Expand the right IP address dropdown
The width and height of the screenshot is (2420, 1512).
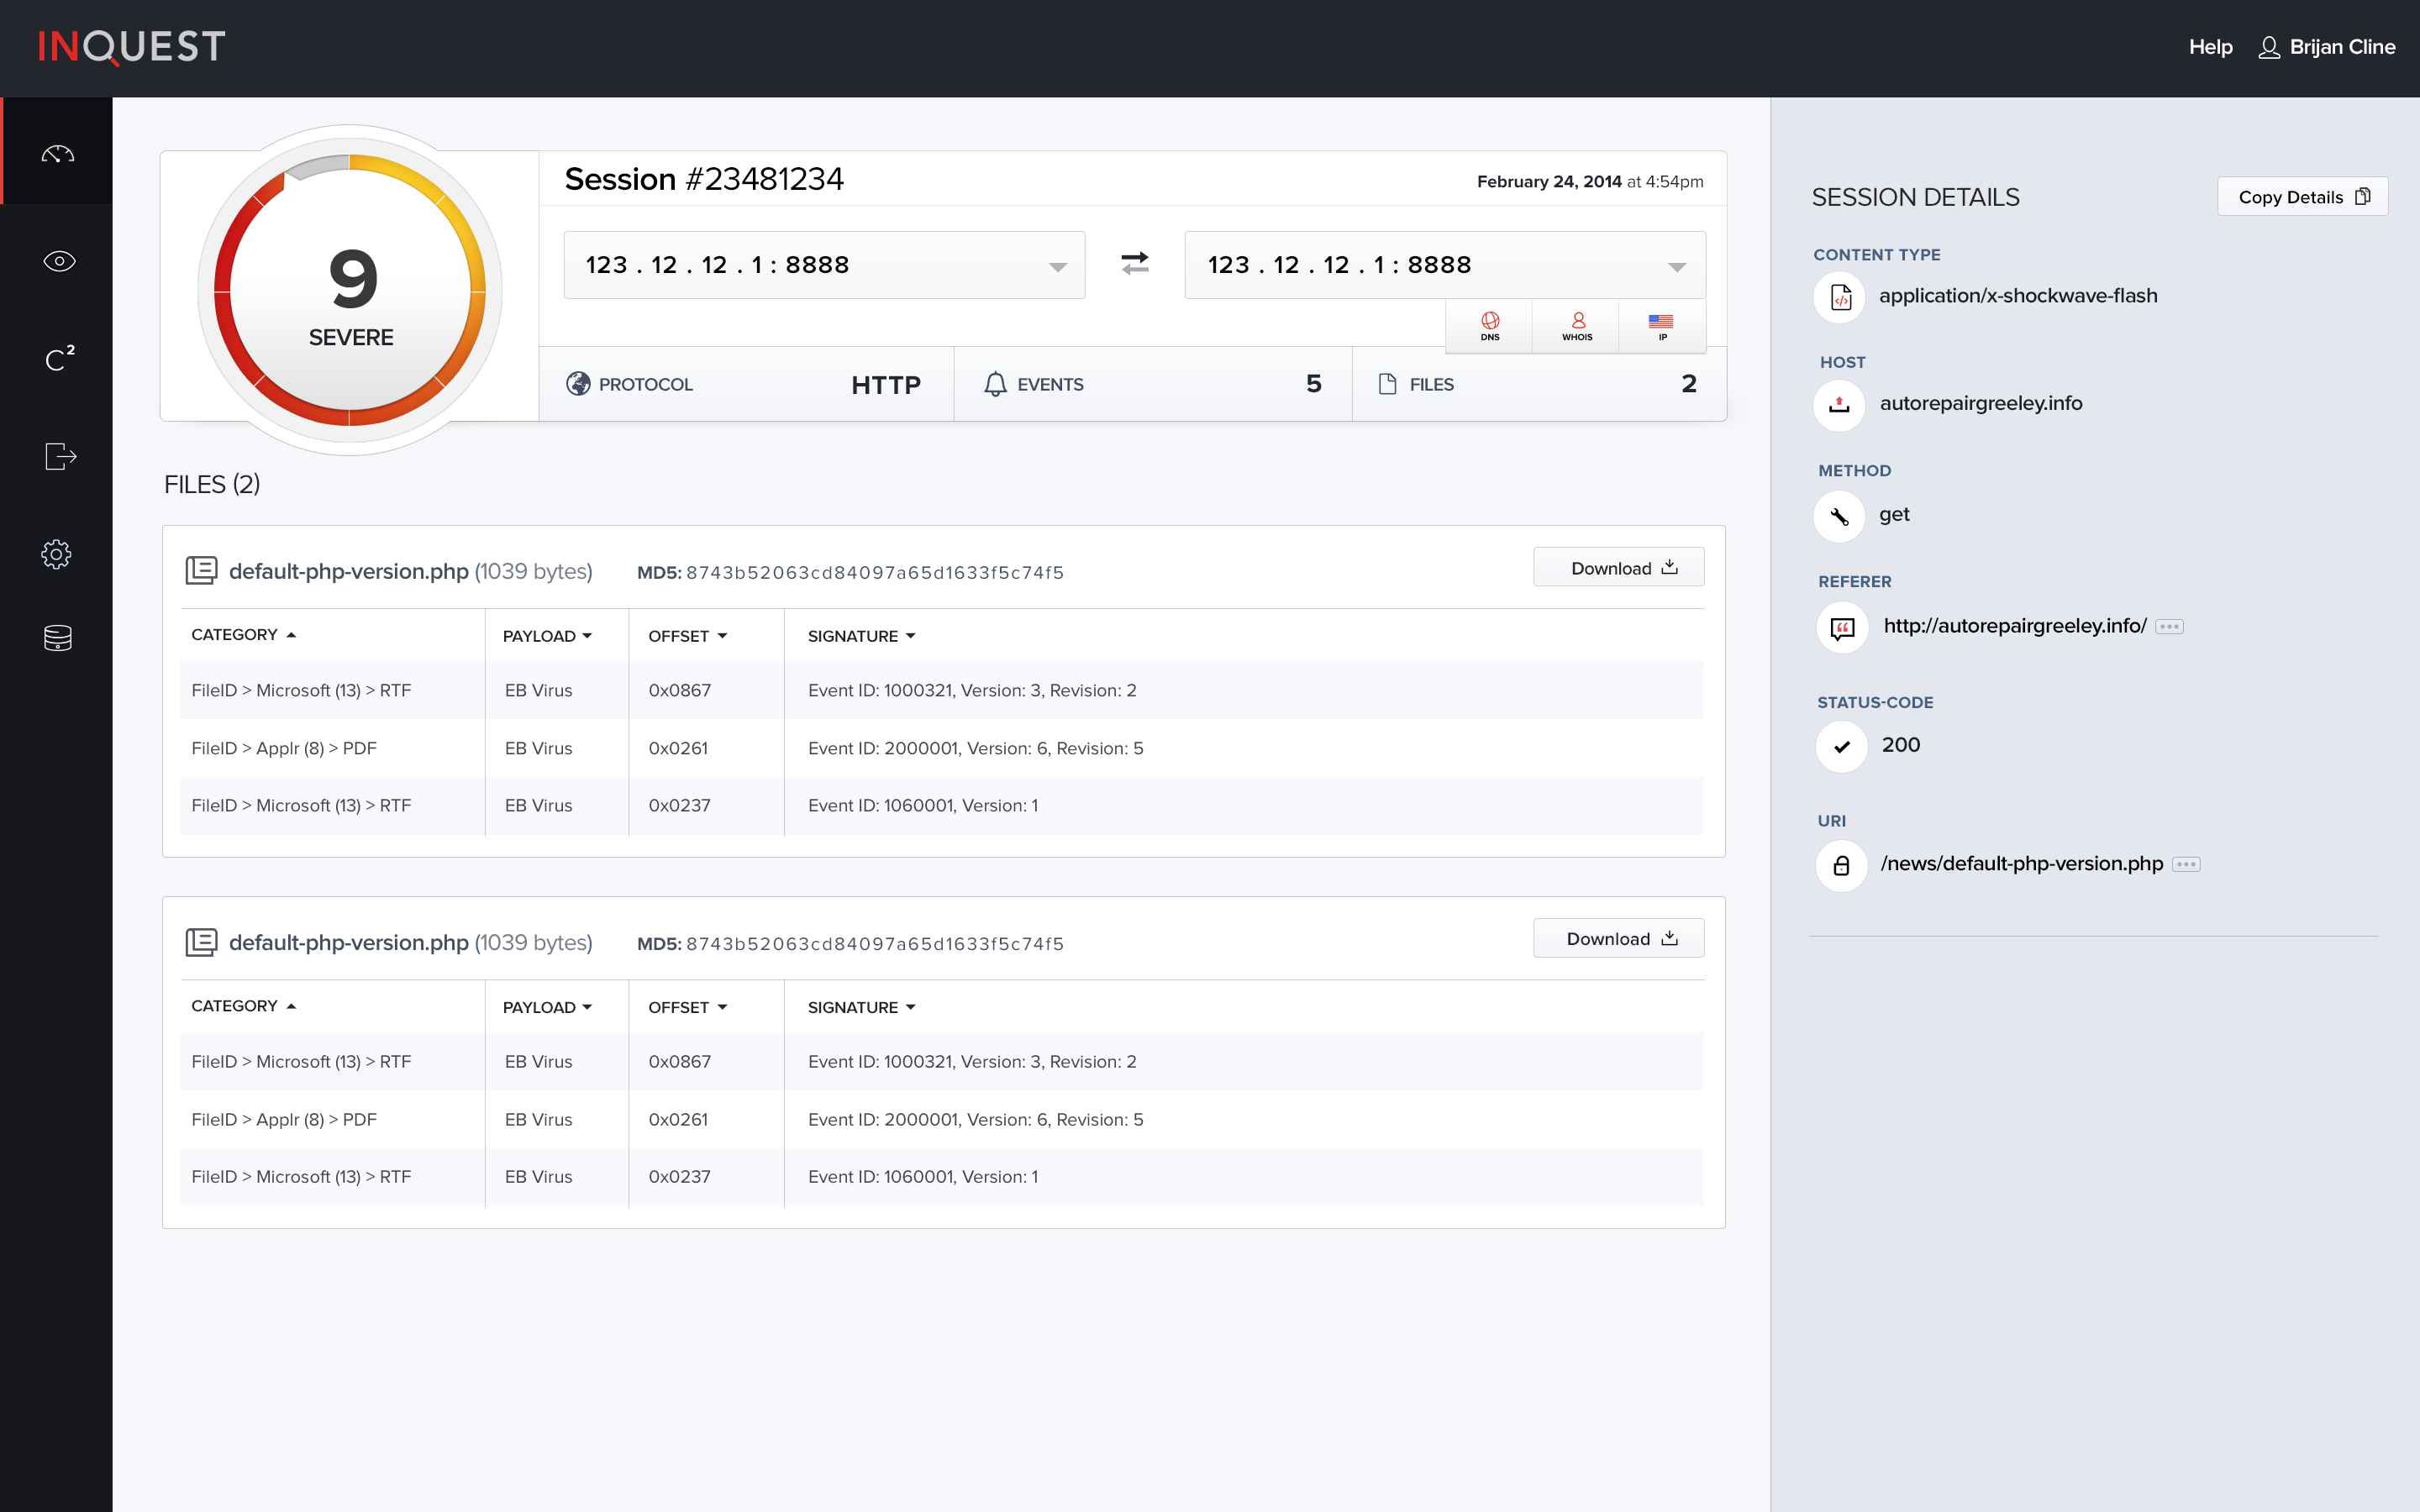(x=1678, y=265)
